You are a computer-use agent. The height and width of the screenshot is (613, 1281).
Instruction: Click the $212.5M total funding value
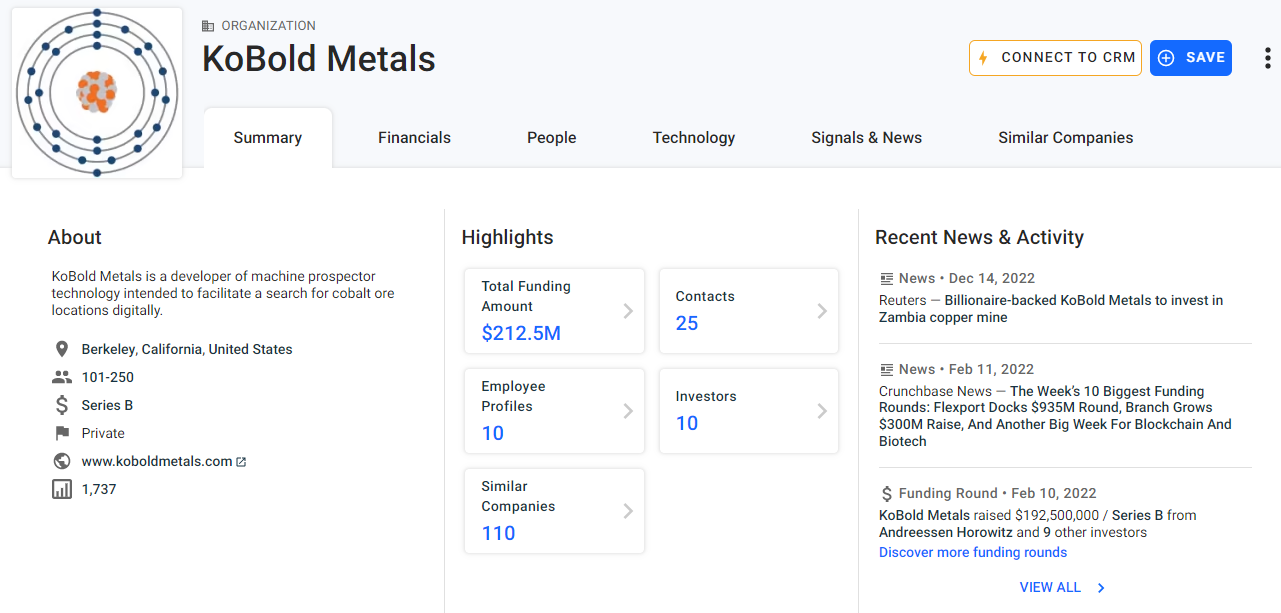(521, 333)
